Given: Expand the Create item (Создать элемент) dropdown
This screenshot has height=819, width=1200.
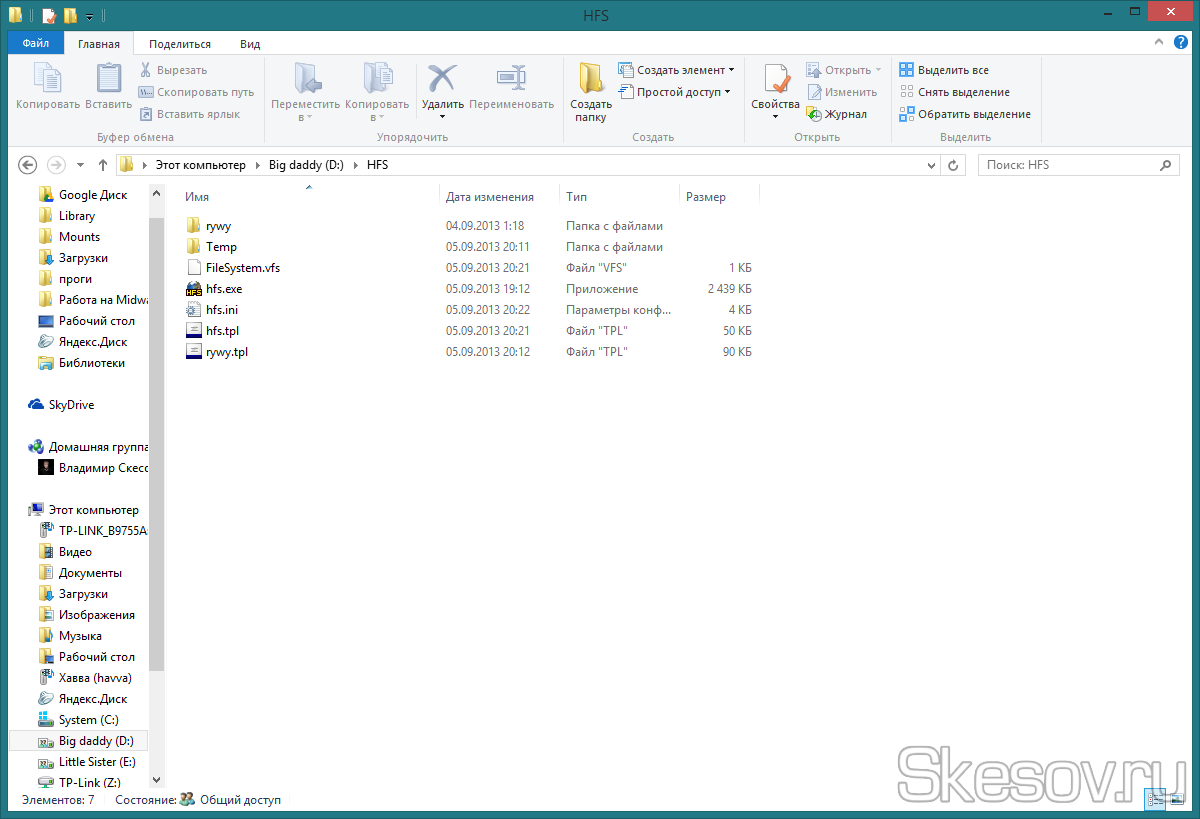Looking at the screenshot, I should coord(676,70).
